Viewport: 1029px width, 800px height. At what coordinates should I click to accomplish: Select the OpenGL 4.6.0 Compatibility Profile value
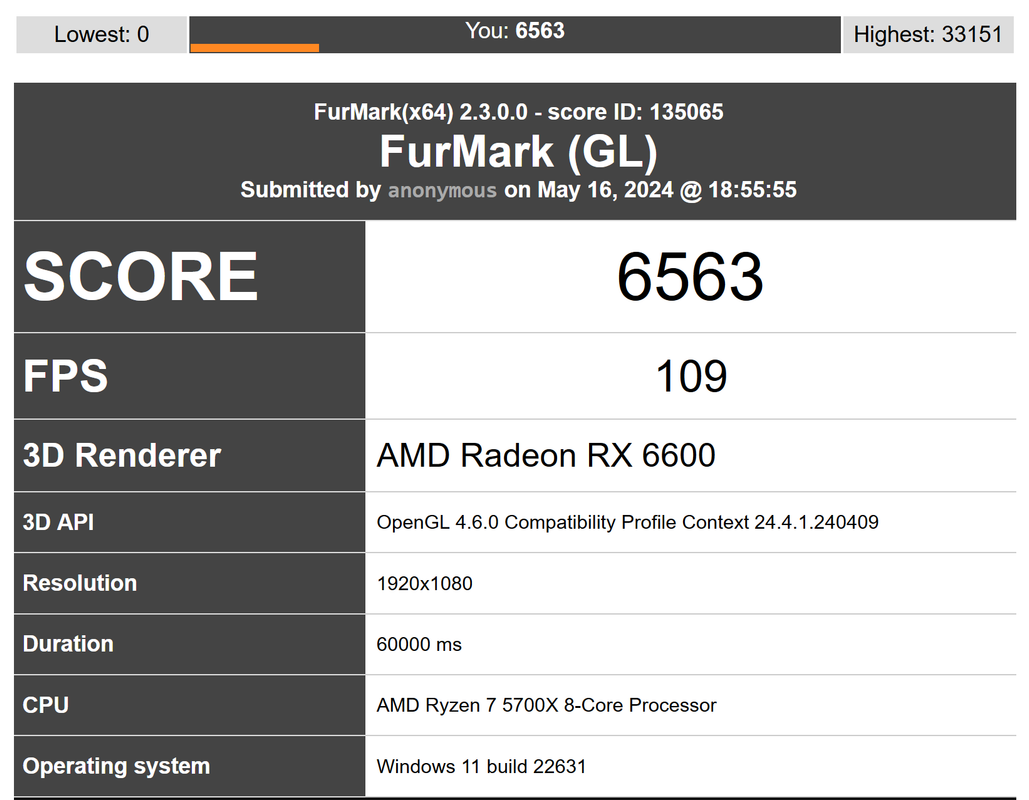click(x=627, y=522)
